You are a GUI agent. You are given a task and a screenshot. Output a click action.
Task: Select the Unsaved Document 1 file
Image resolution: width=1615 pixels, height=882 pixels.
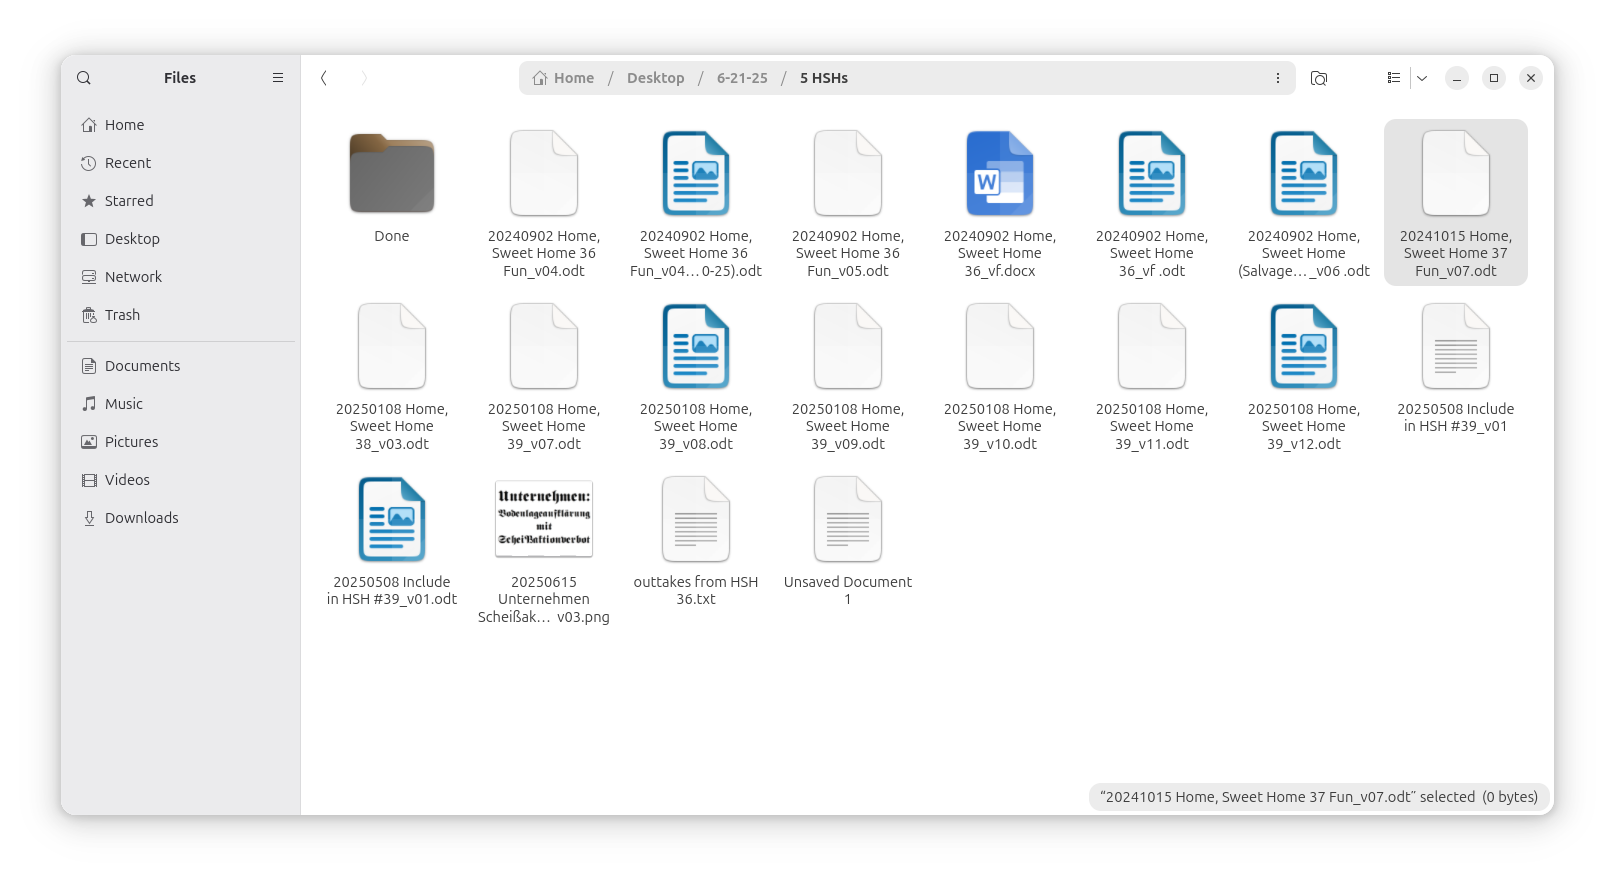pos(848,520)
